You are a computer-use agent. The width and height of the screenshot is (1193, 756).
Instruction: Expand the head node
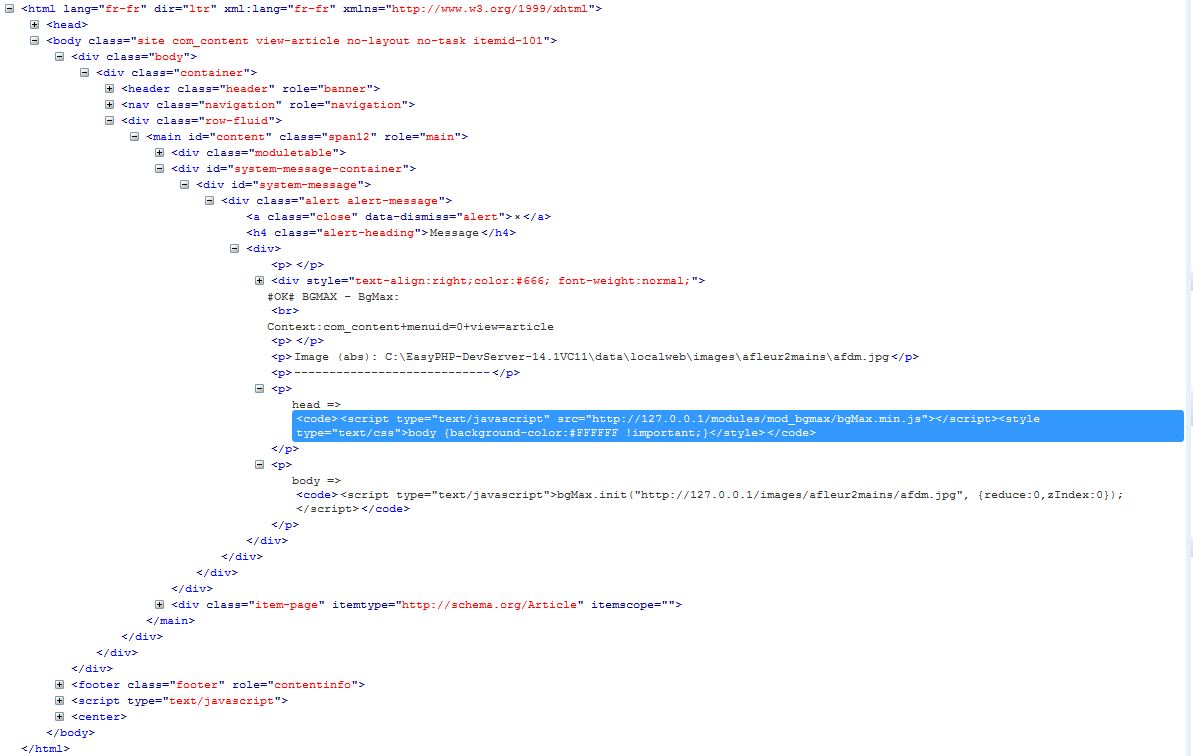click(x=34, y=25)
